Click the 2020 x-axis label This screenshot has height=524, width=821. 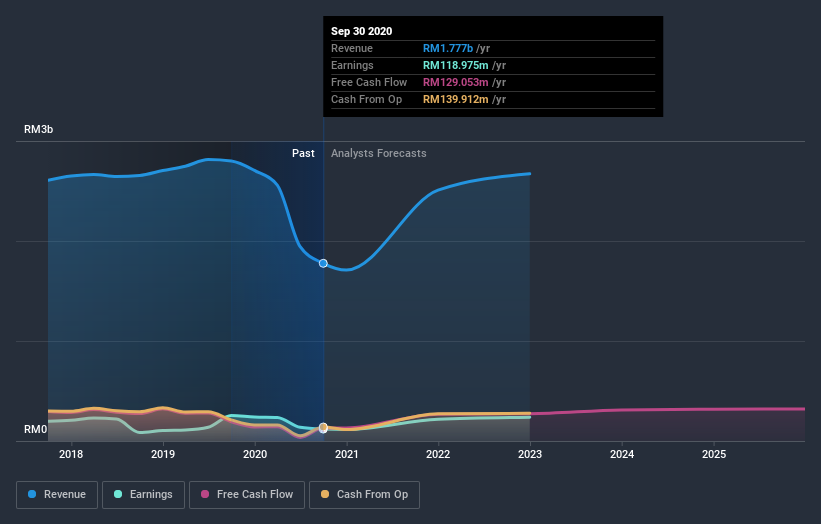pos(255,454)
